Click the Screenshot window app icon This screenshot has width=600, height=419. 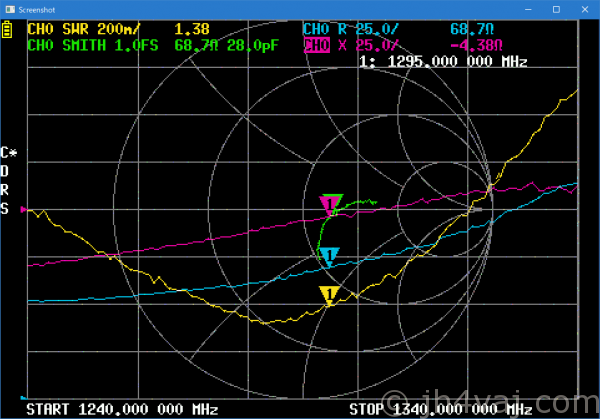click(x=11, y=9)
